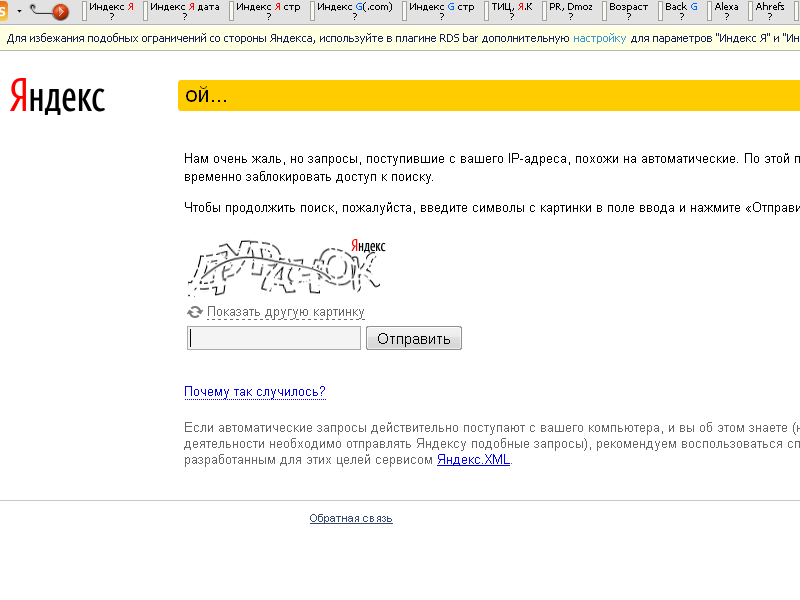Check the Индекс Я стр parameter
Screen dimensions: 800x600
point(268,11)
